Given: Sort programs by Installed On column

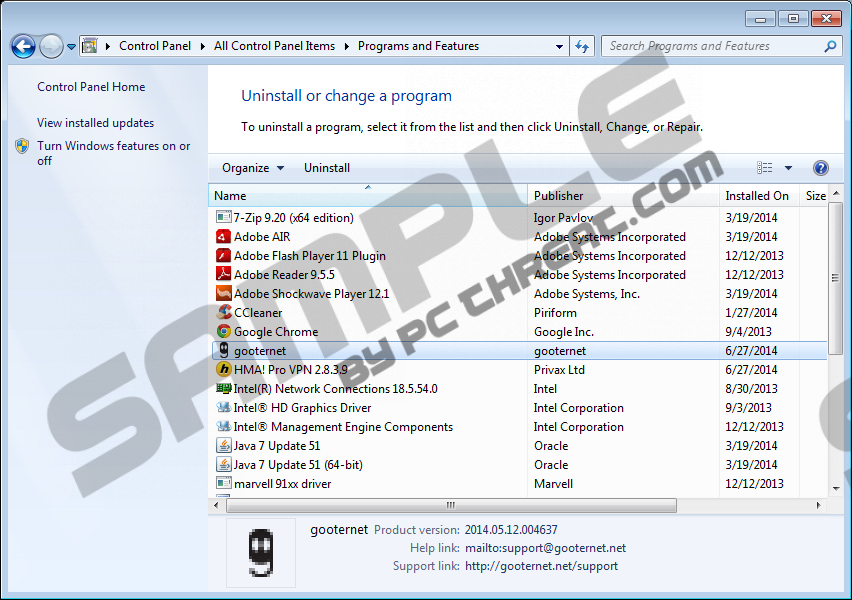Looking at the screenshot, I should coord(757,196).
